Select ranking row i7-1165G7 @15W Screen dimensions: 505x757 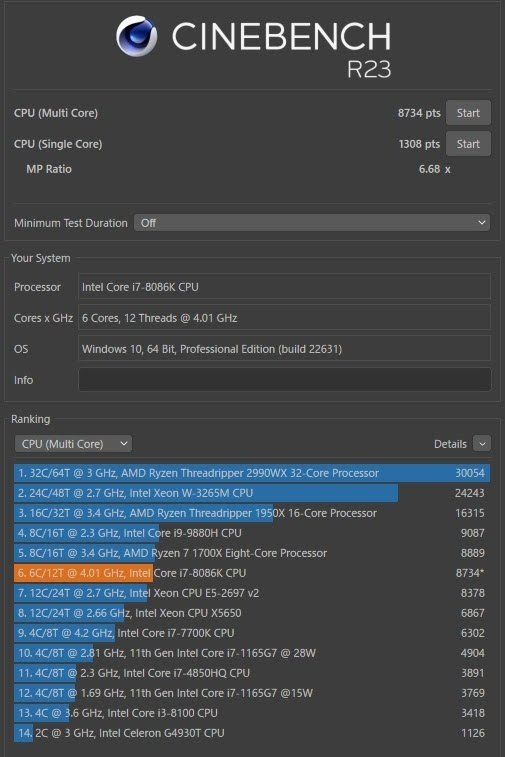pyautogui.click(x=252, y=693)
